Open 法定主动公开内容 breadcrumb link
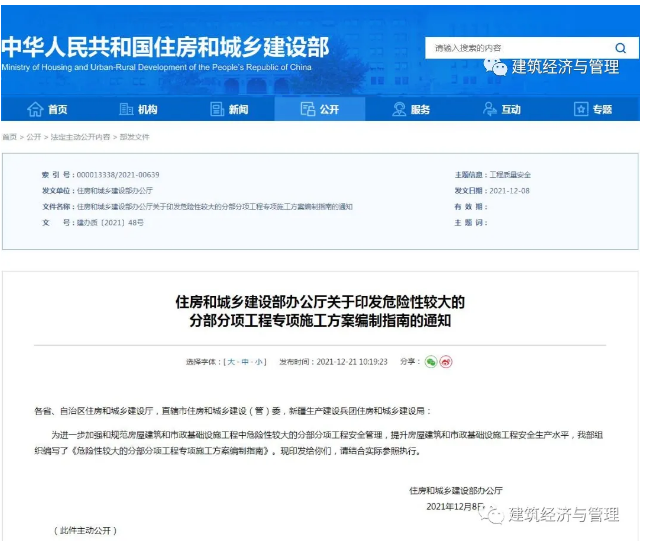 click(x=80, y=137)
